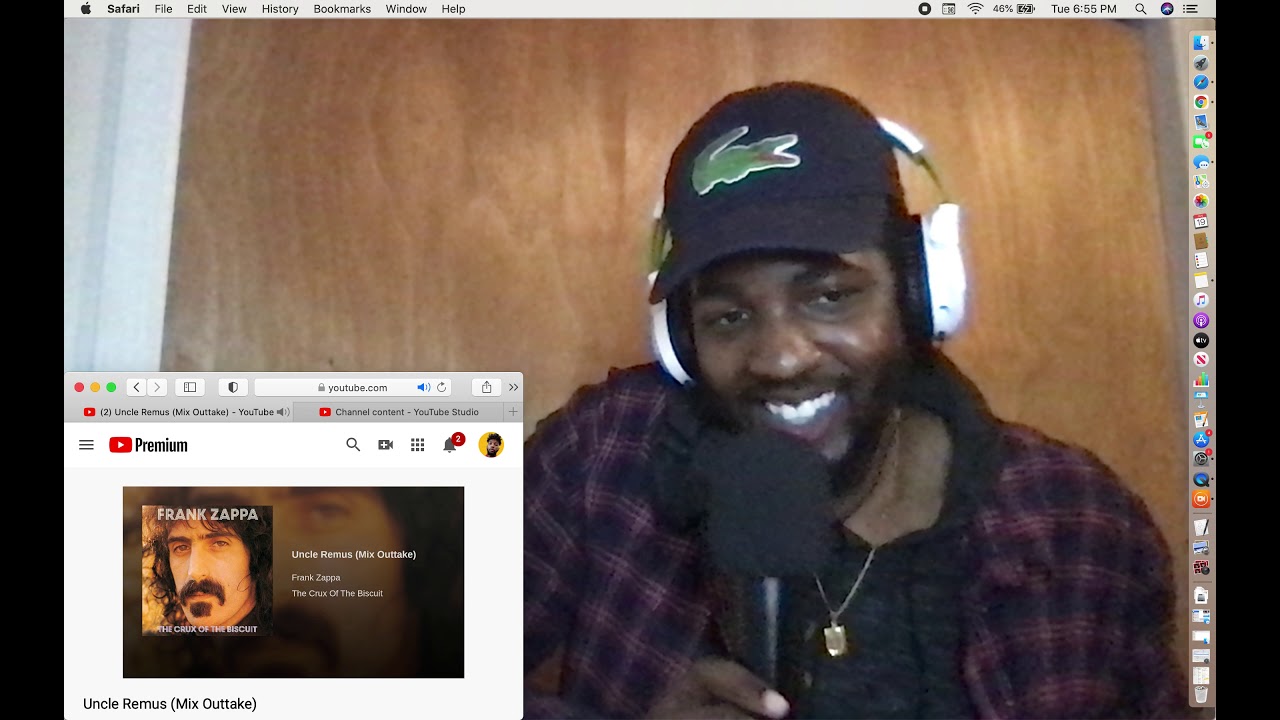Viewport: 1280px width, 720px height.
Task: Open Notification Center list icon
Action: point(1190,9)
